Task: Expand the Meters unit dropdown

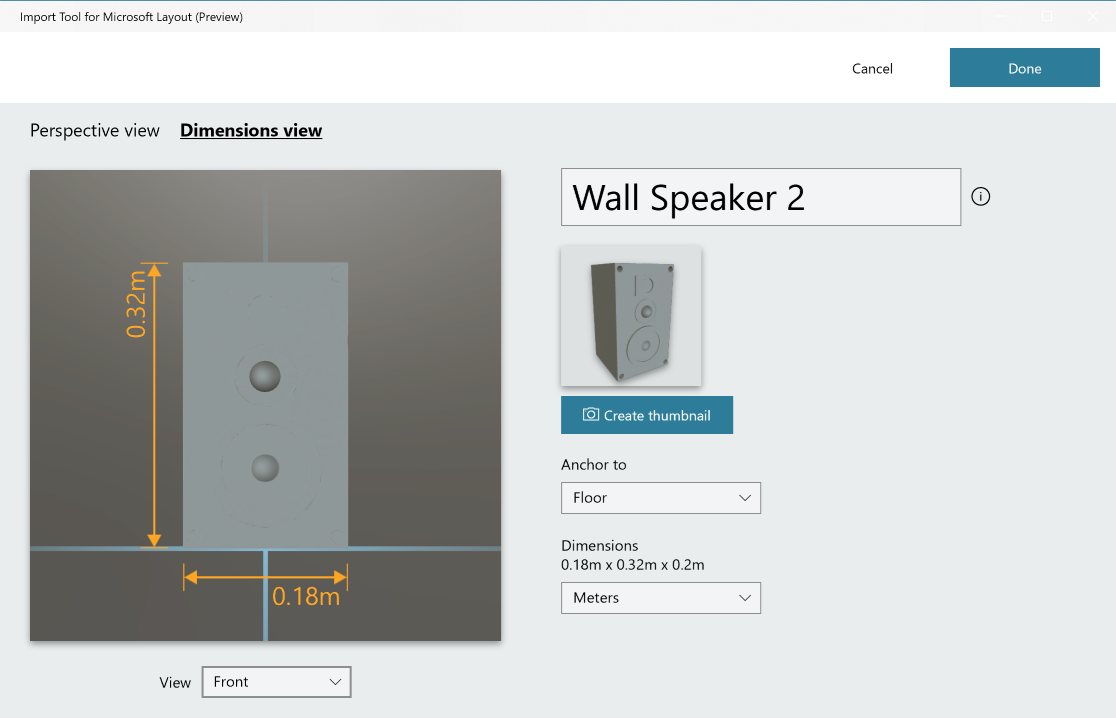Action: [x=661, y=597]
